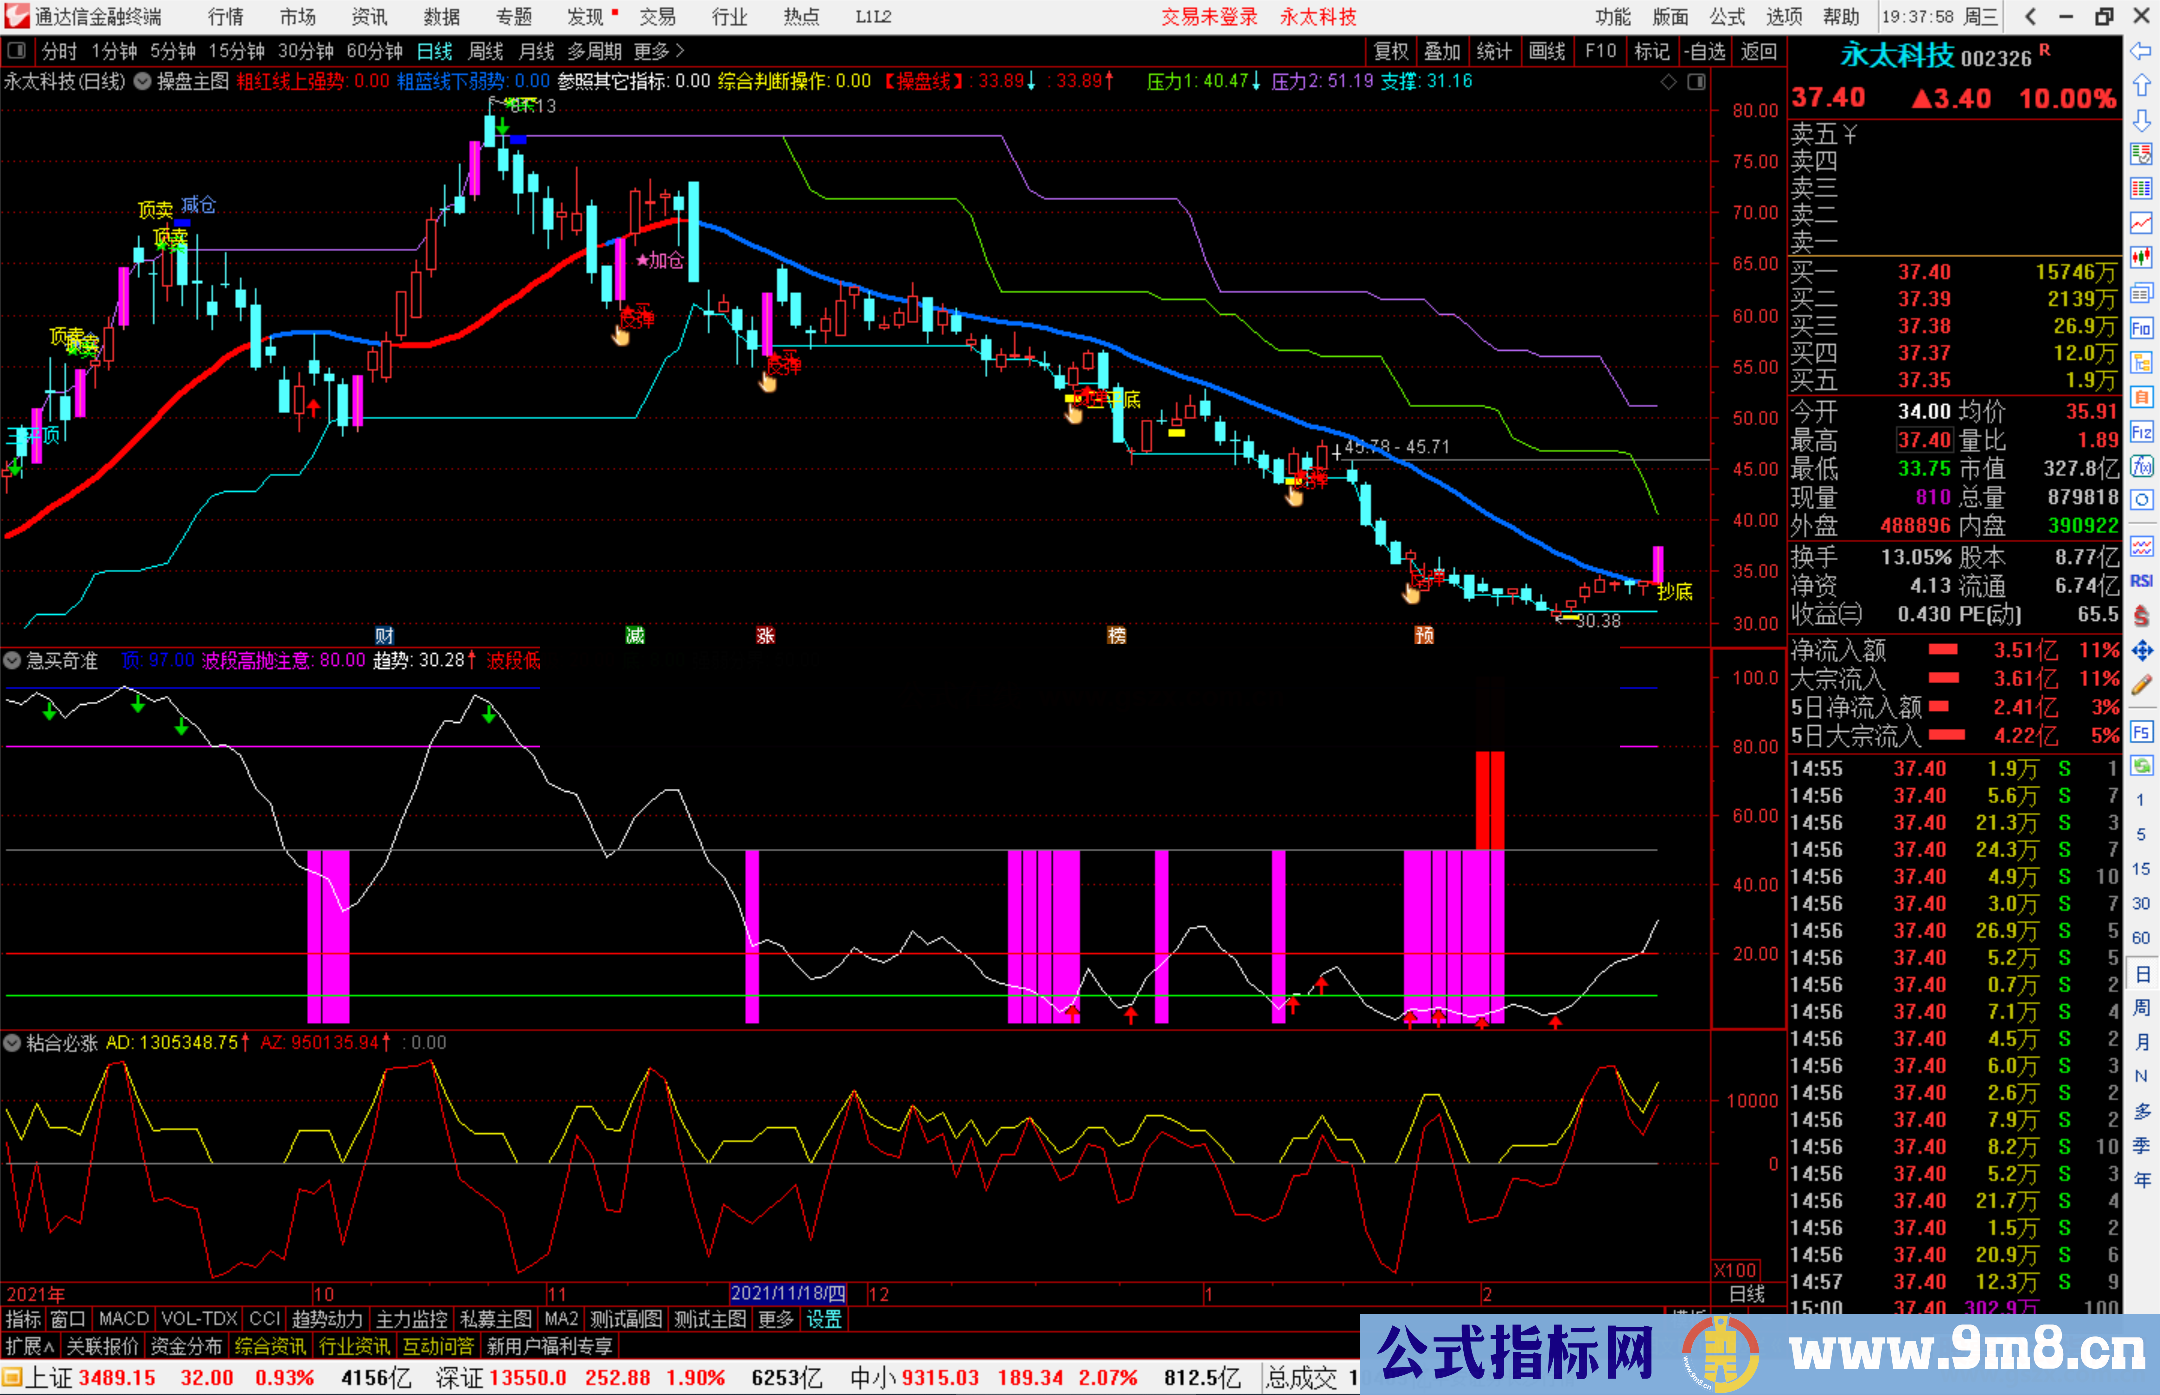Open the 行情 menu
This screenshot has width=2160, height=1395.
(225, 16)
